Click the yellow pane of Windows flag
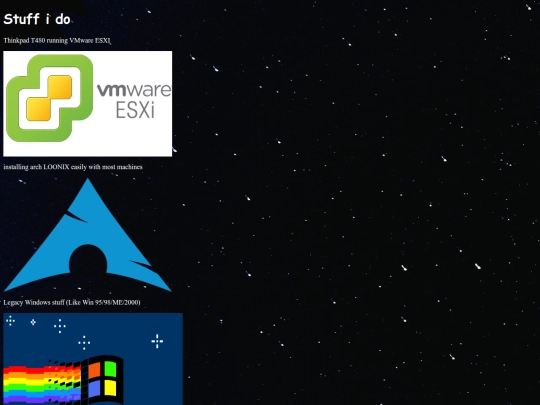Viewport: 540px width, 405px height. point(111,388)
